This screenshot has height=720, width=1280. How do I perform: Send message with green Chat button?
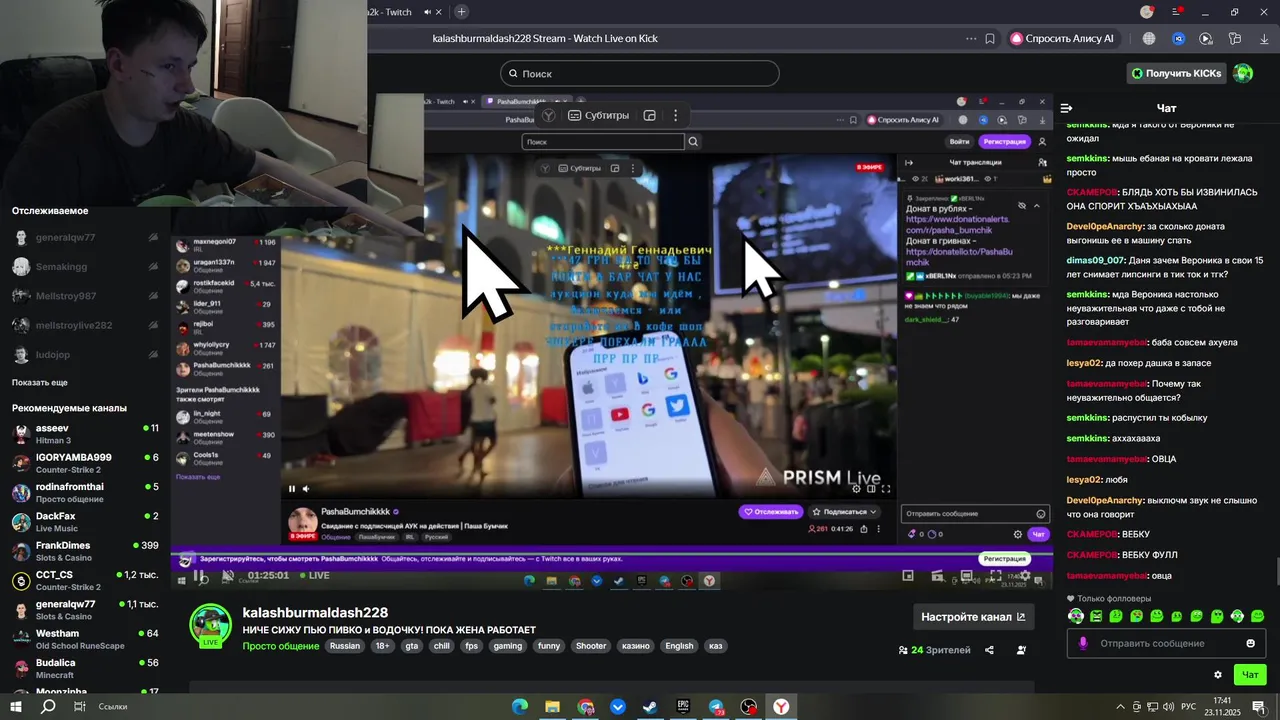(1250, 675)
